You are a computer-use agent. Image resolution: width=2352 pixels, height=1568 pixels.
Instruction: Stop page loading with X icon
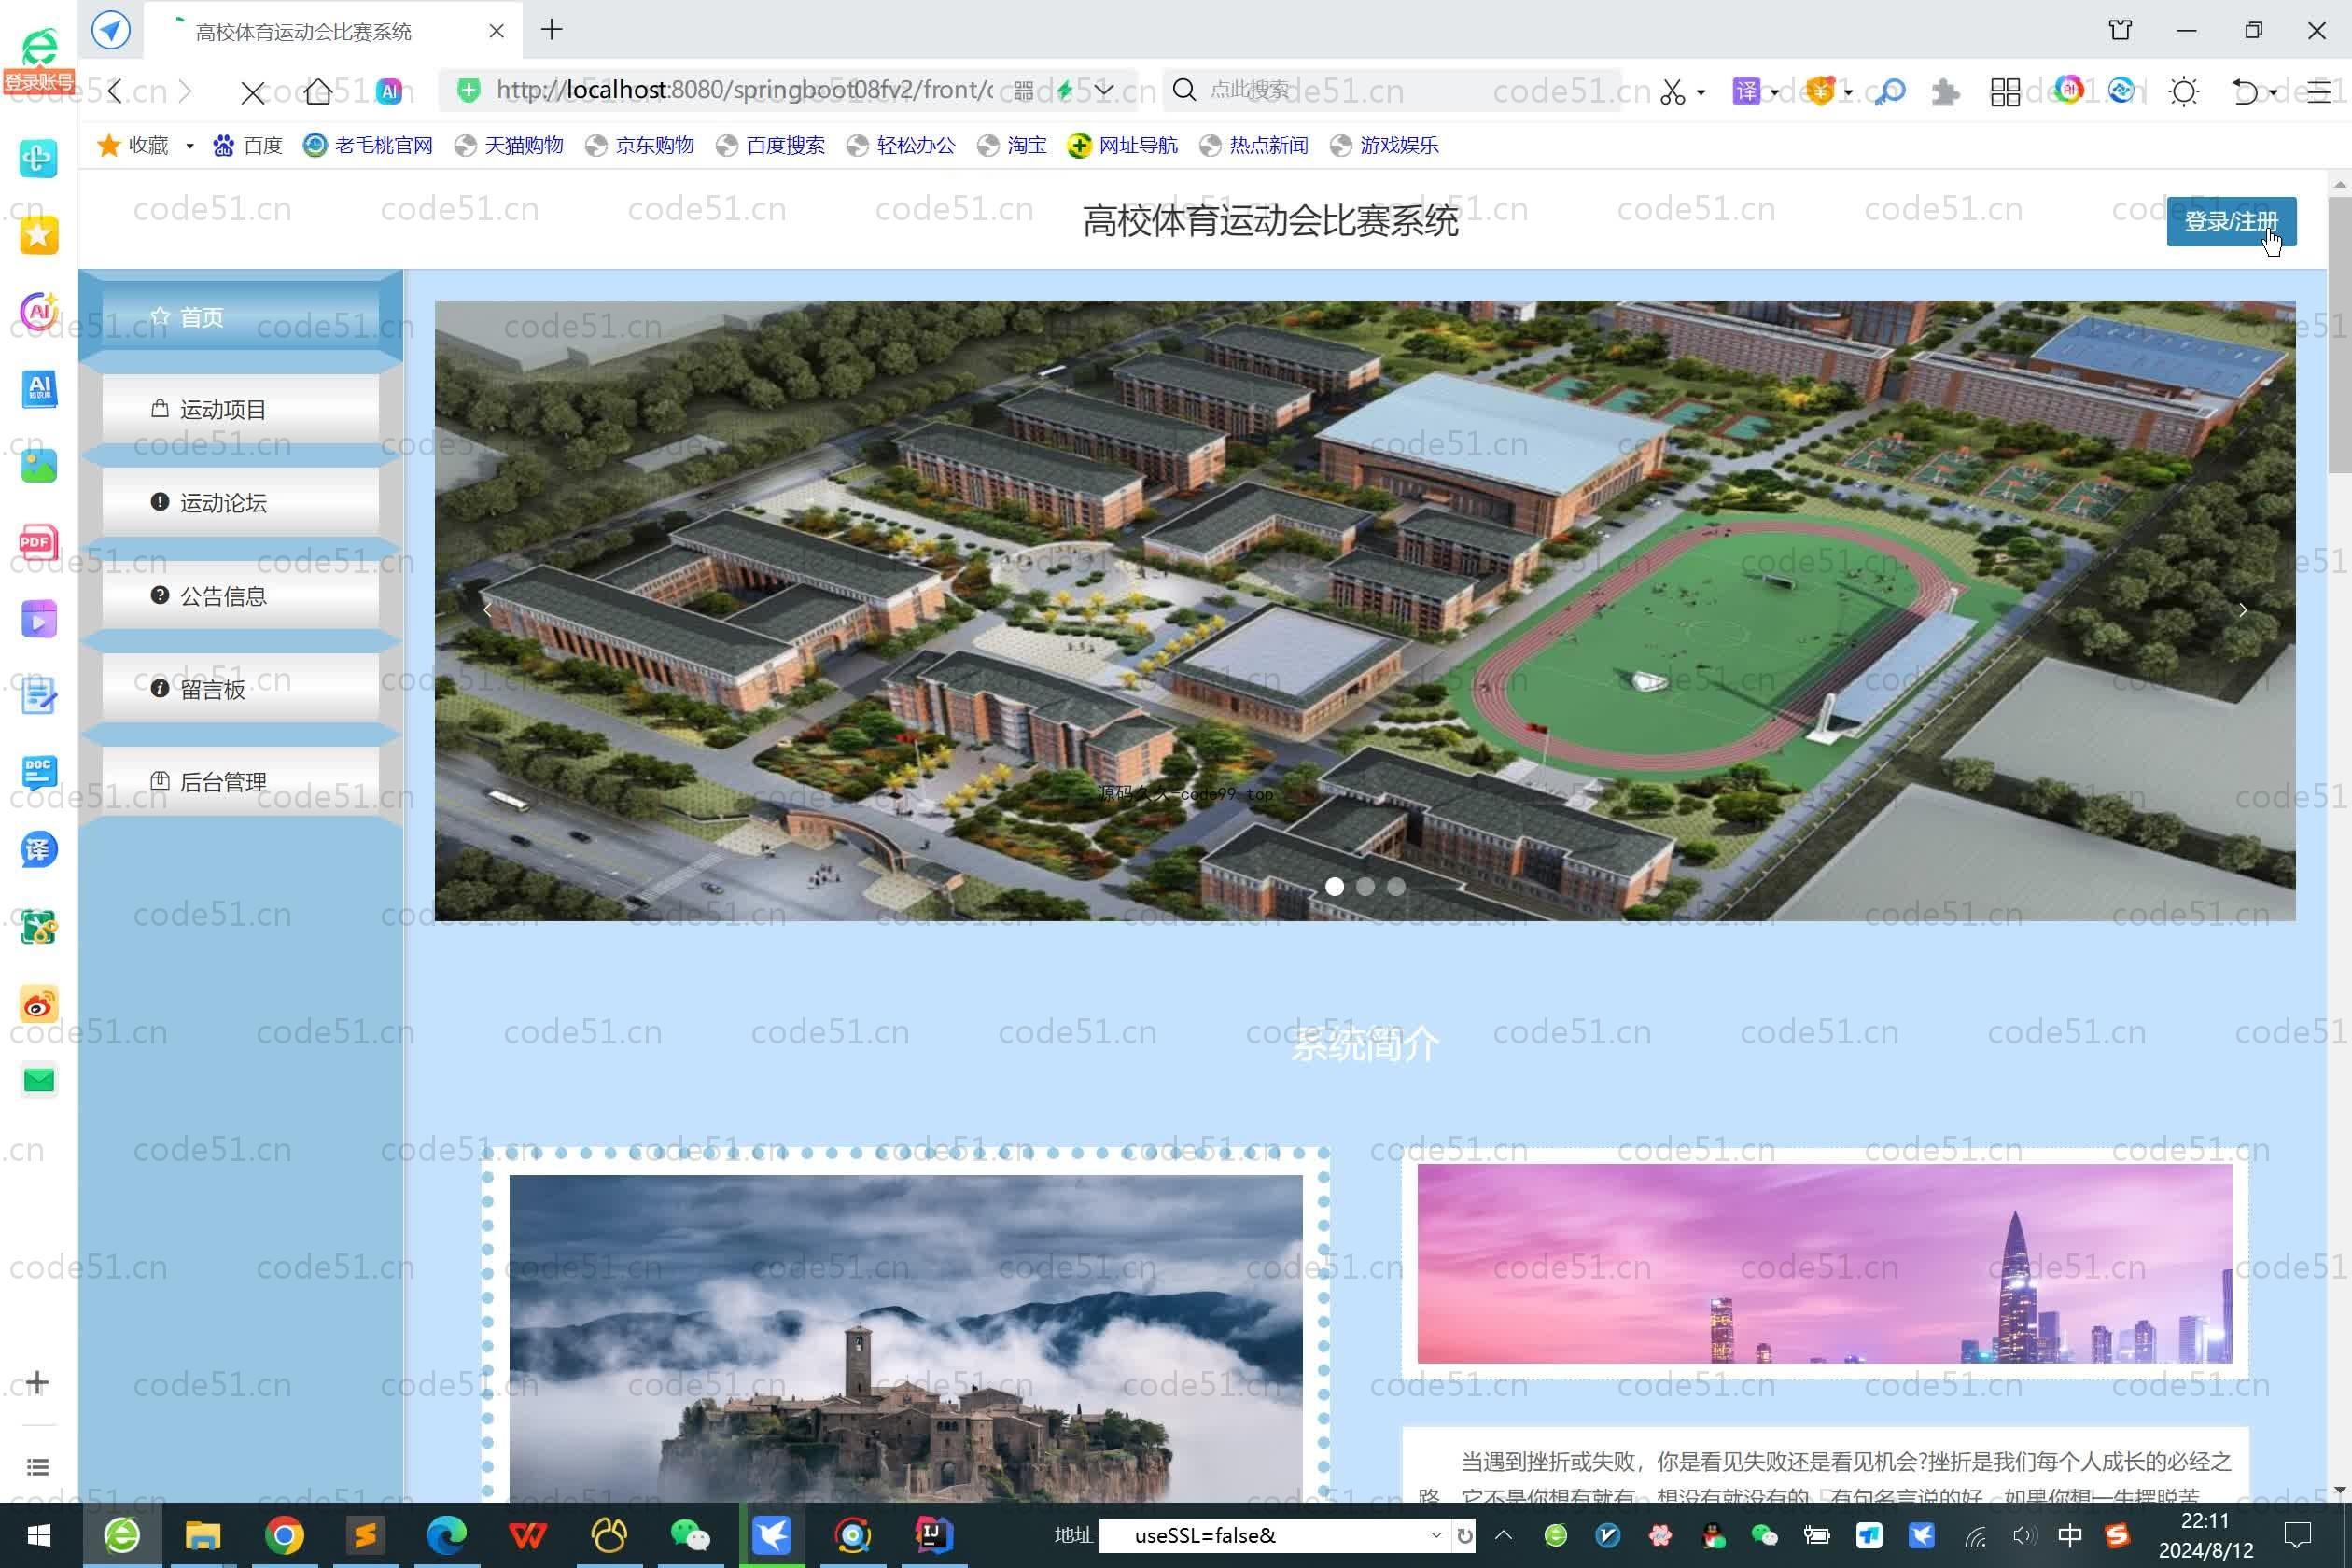(253, 92)
